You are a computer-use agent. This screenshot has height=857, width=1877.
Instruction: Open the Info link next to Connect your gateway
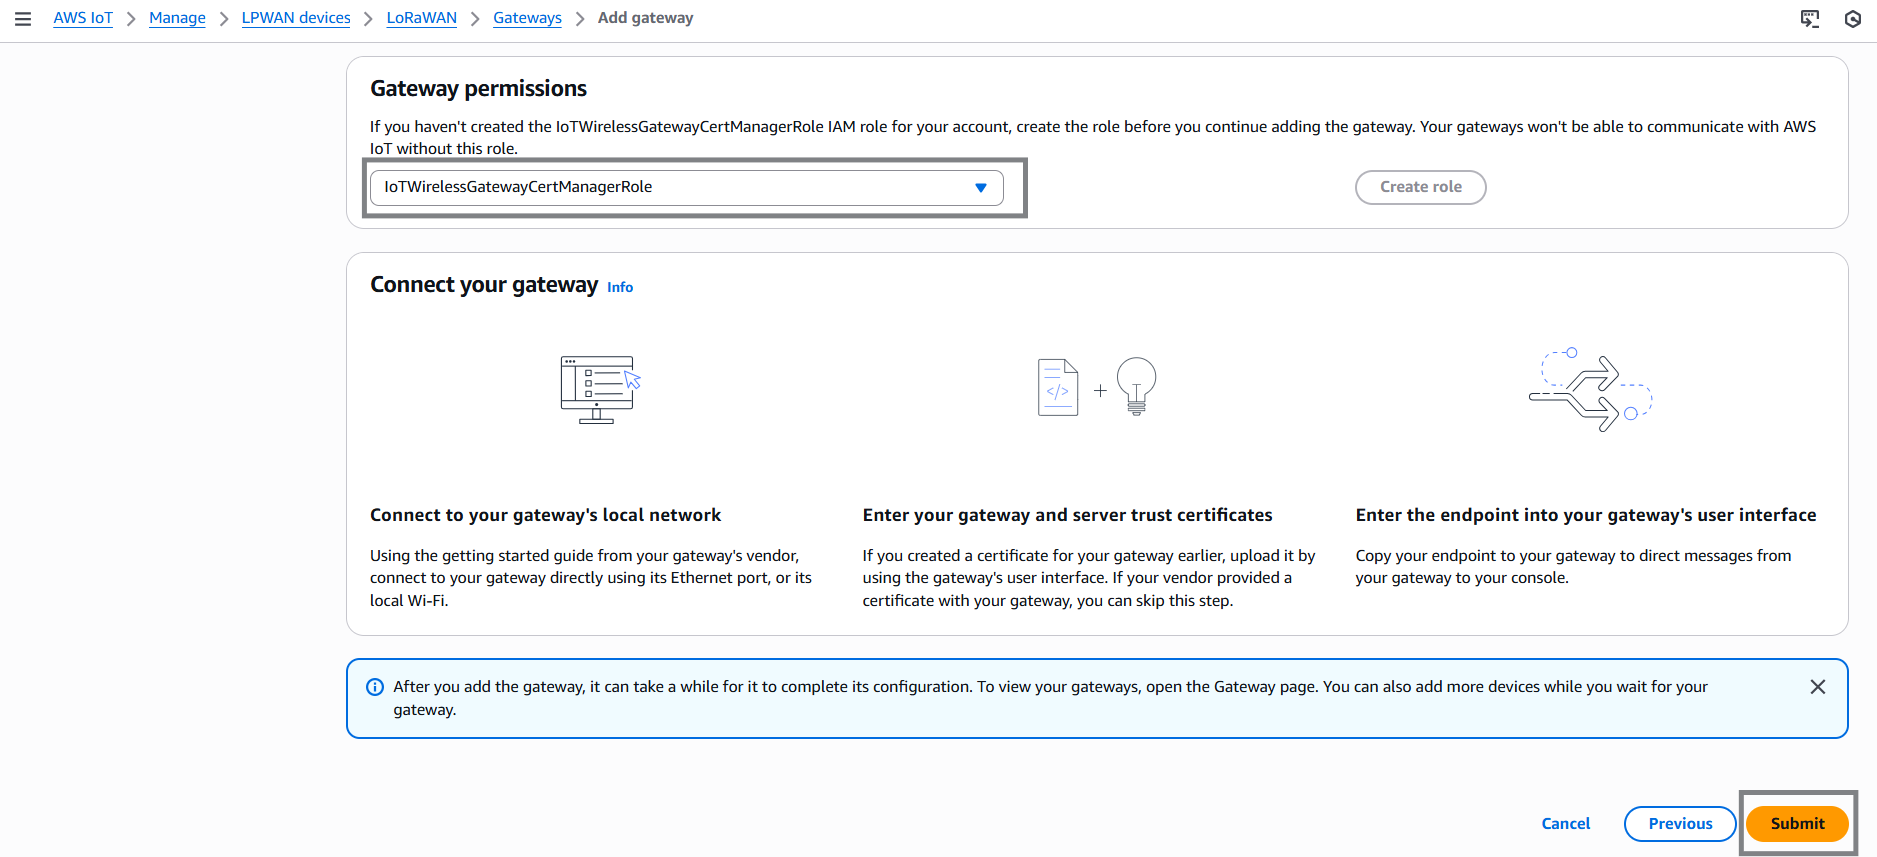click(x=620, y=287)
